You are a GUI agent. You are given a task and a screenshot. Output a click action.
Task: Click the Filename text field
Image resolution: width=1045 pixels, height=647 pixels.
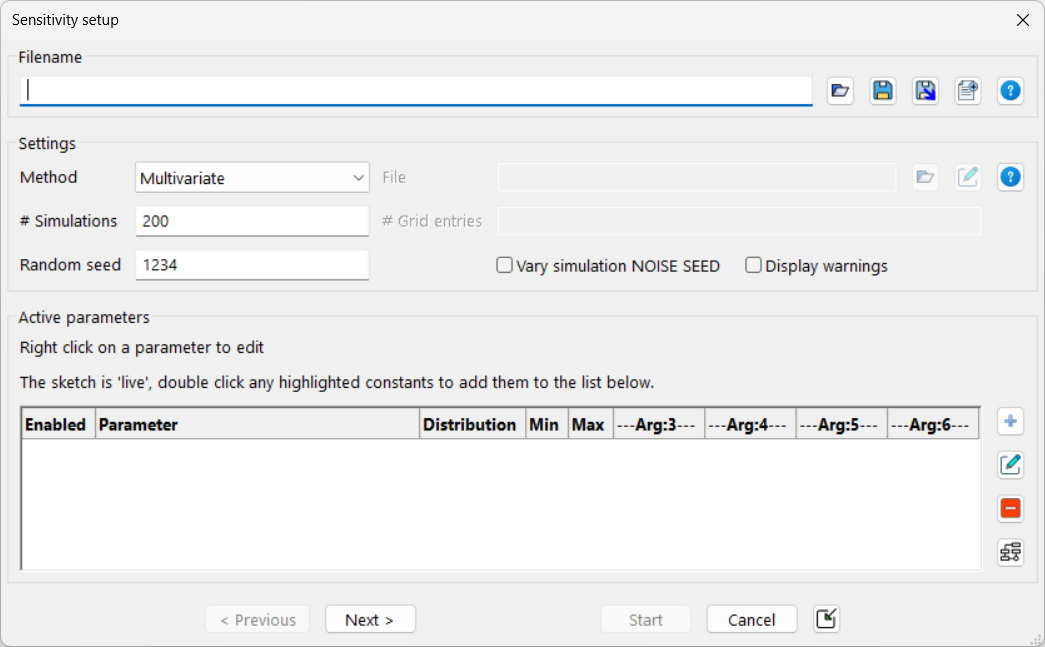pyautogui.click(x=415, y=90)
